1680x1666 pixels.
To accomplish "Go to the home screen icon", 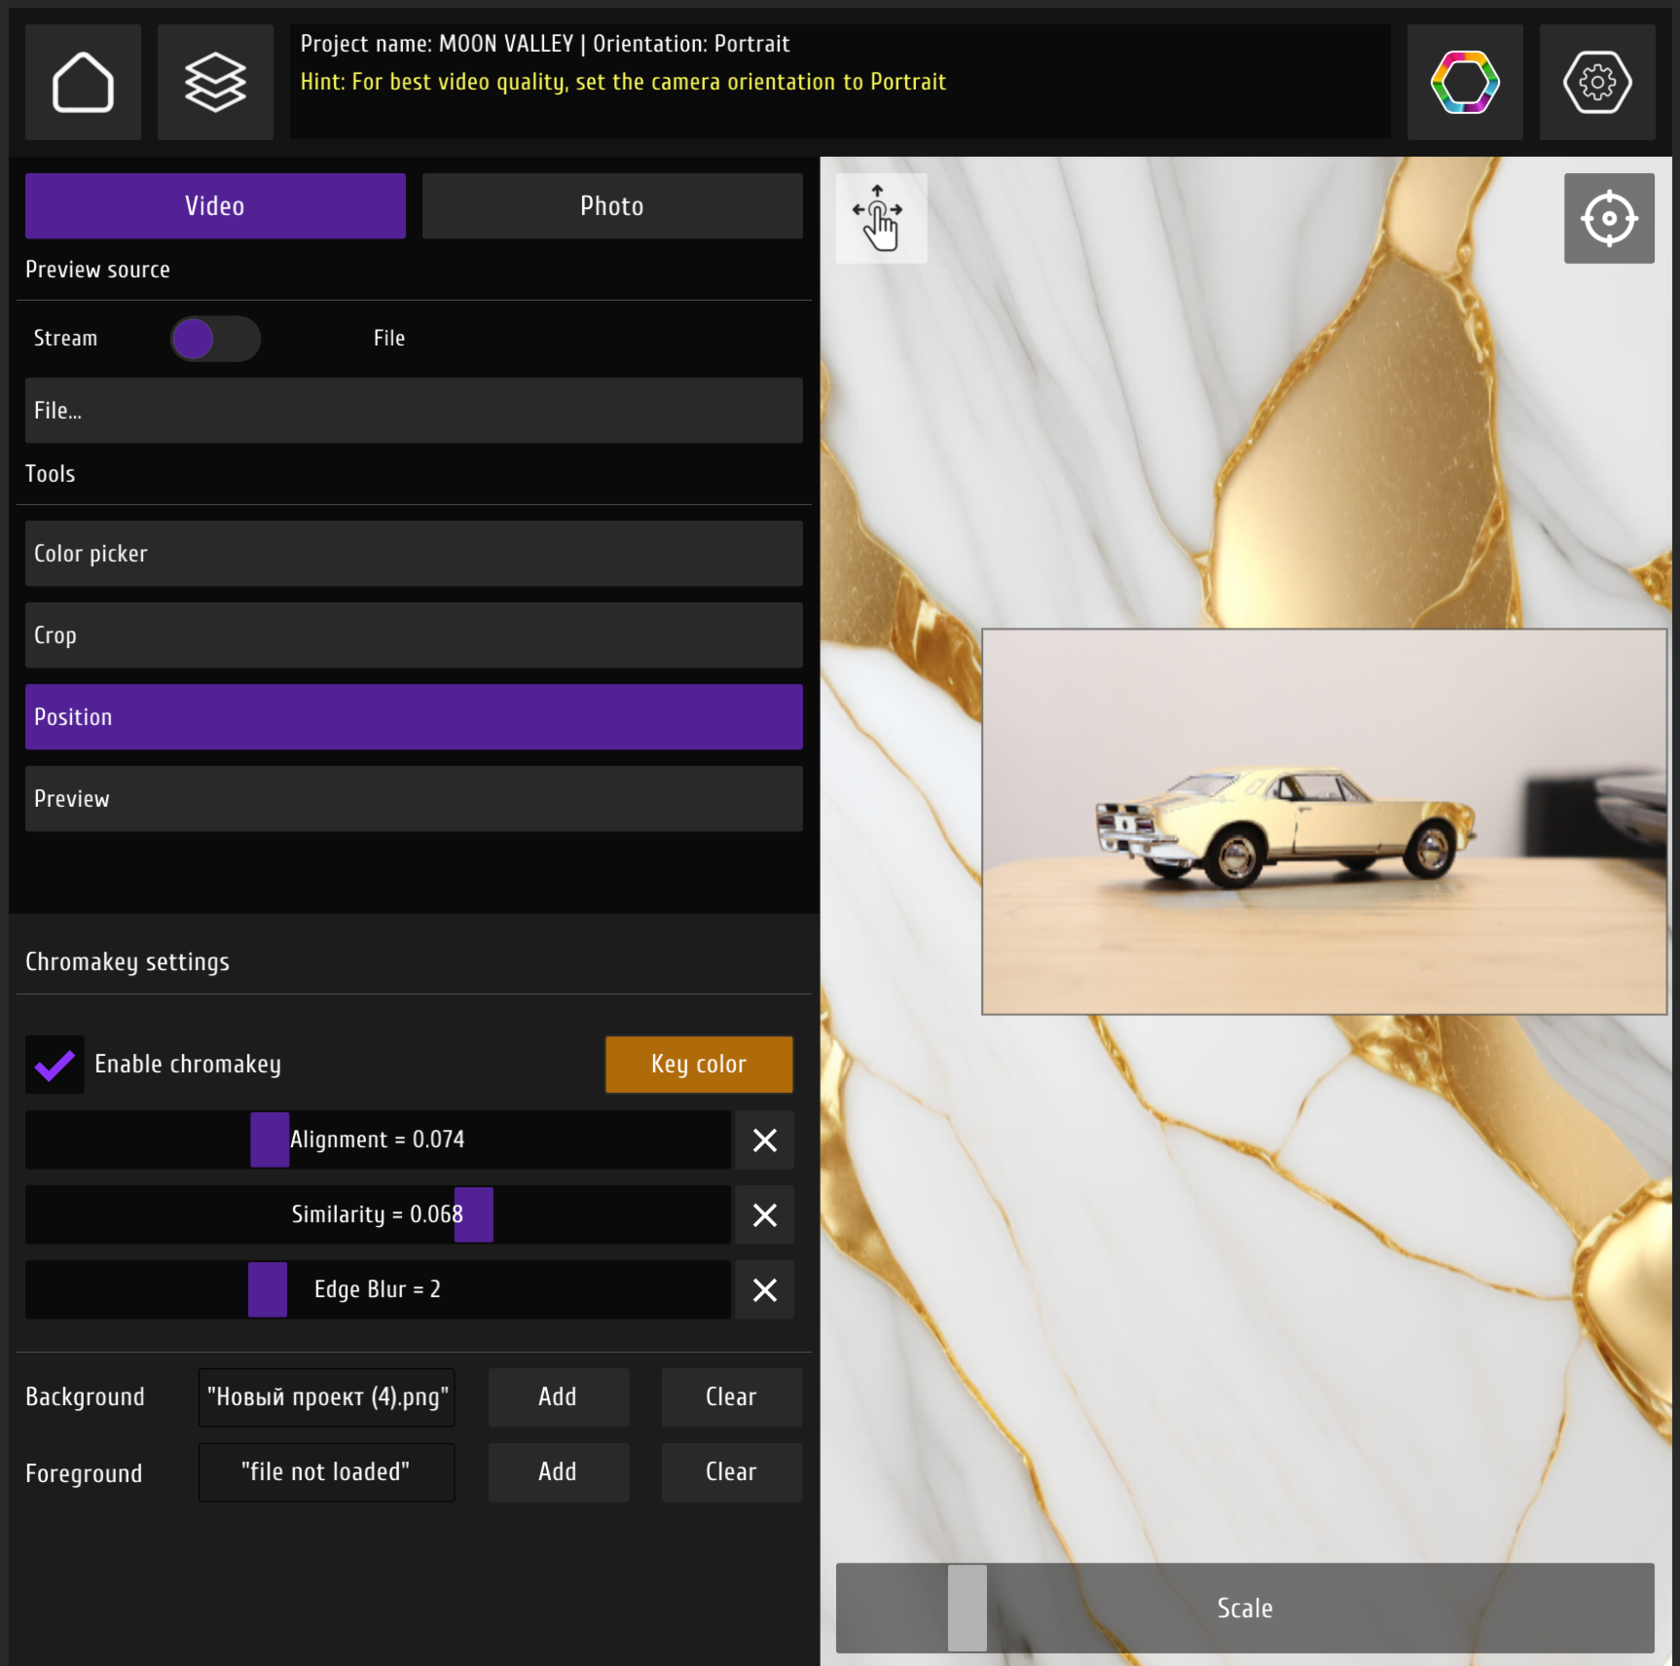I will (x=83, y=82).
